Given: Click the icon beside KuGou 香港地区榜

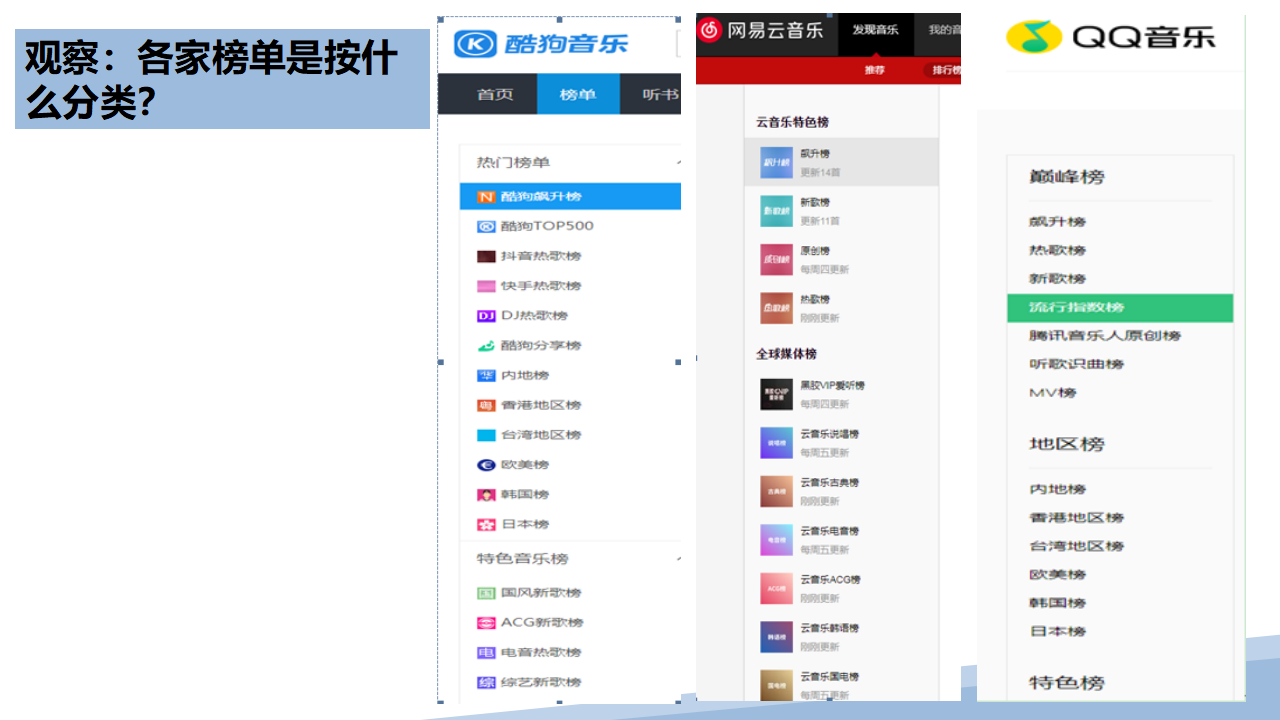Looking at the screenshot, I should pyautogui.click(x=486, y=406).
